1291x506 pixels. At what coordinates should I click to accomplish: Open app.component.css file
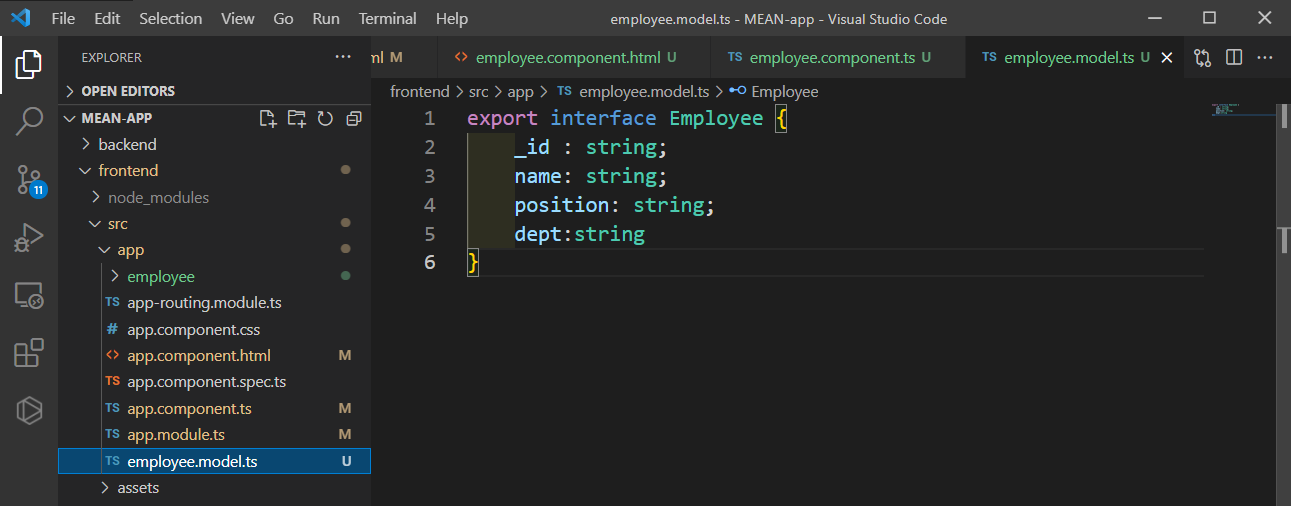(x=214, y=329)
